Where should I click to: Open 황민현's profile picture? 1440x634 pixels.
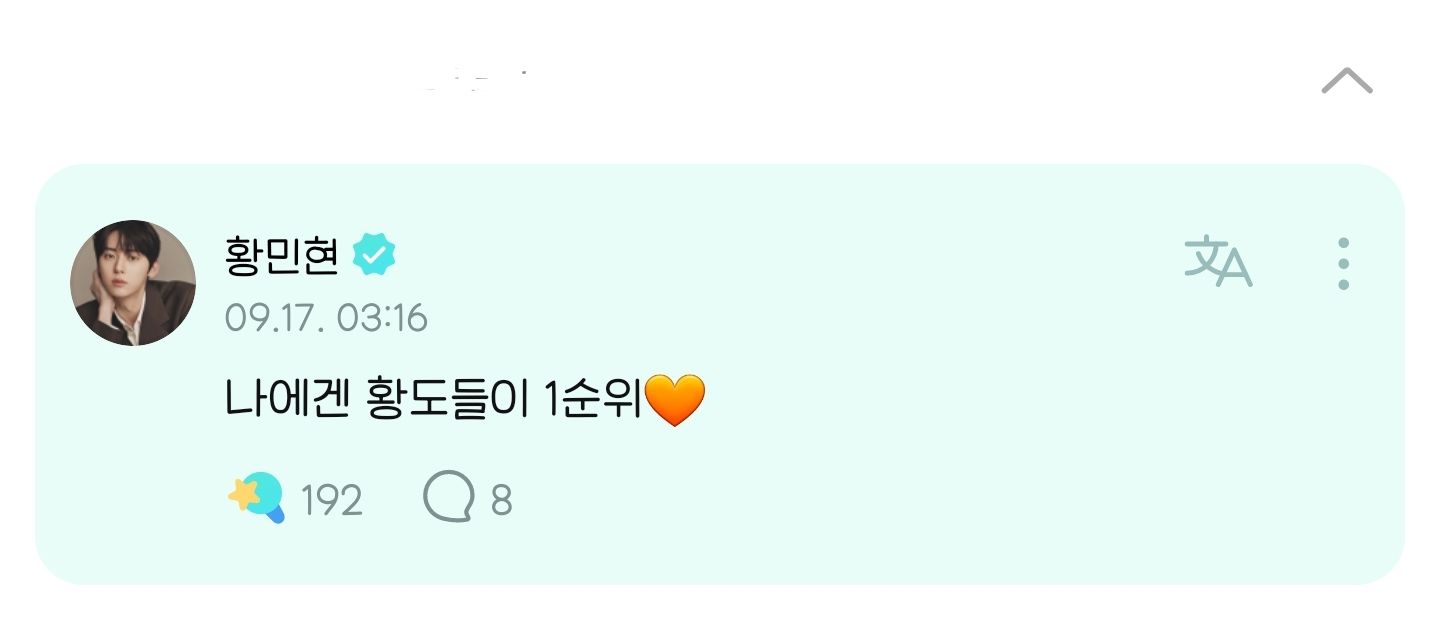point(133,283)
